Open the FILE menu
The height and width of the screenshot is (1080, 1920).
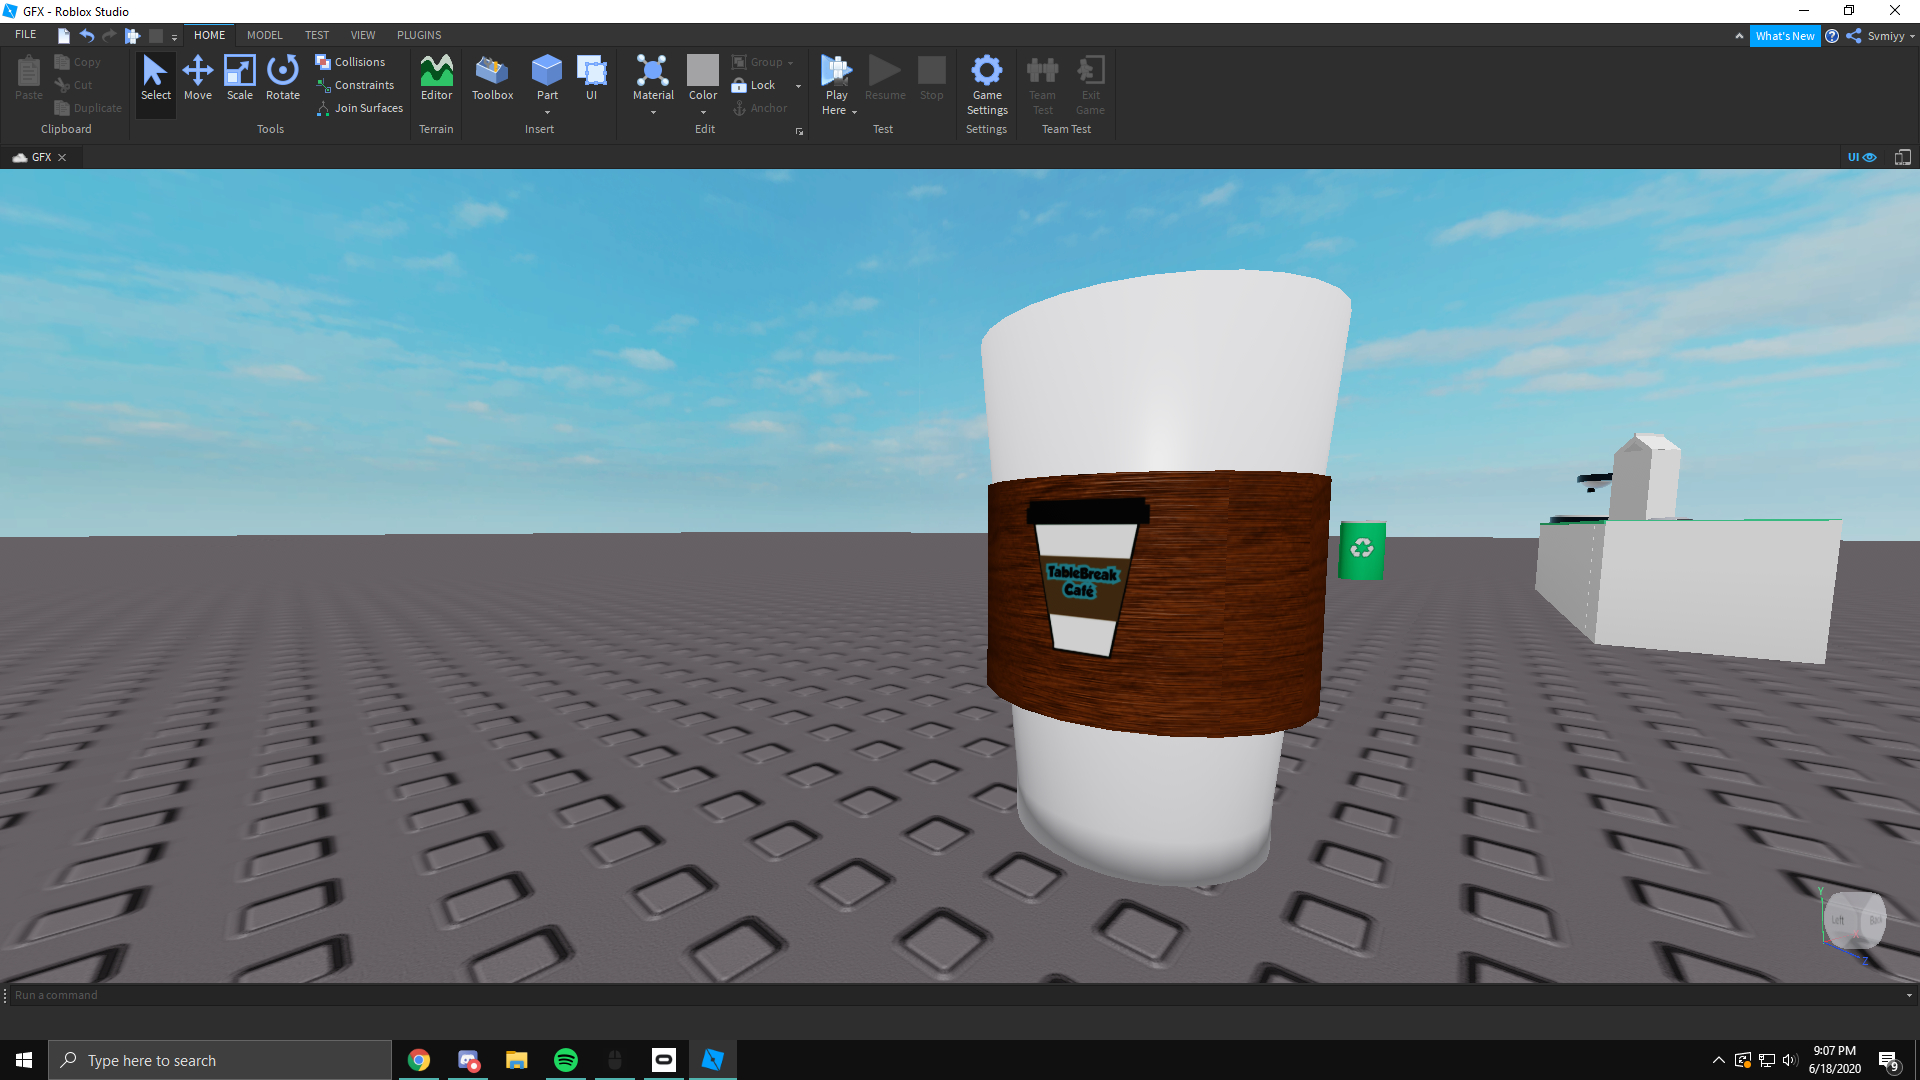26,35
